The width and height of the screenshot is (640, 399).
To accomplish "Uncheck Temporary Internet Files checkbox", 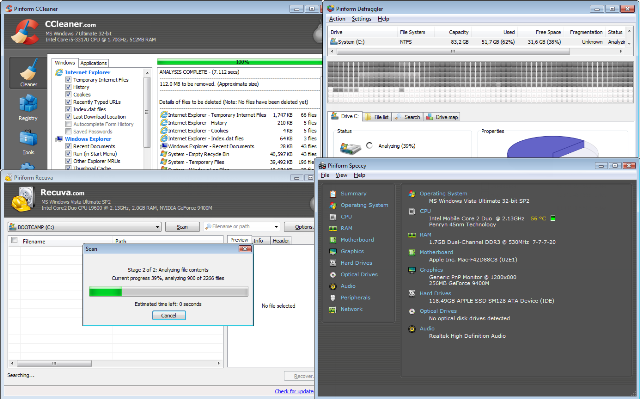I will pyautogui.click(x=69, y=80).
